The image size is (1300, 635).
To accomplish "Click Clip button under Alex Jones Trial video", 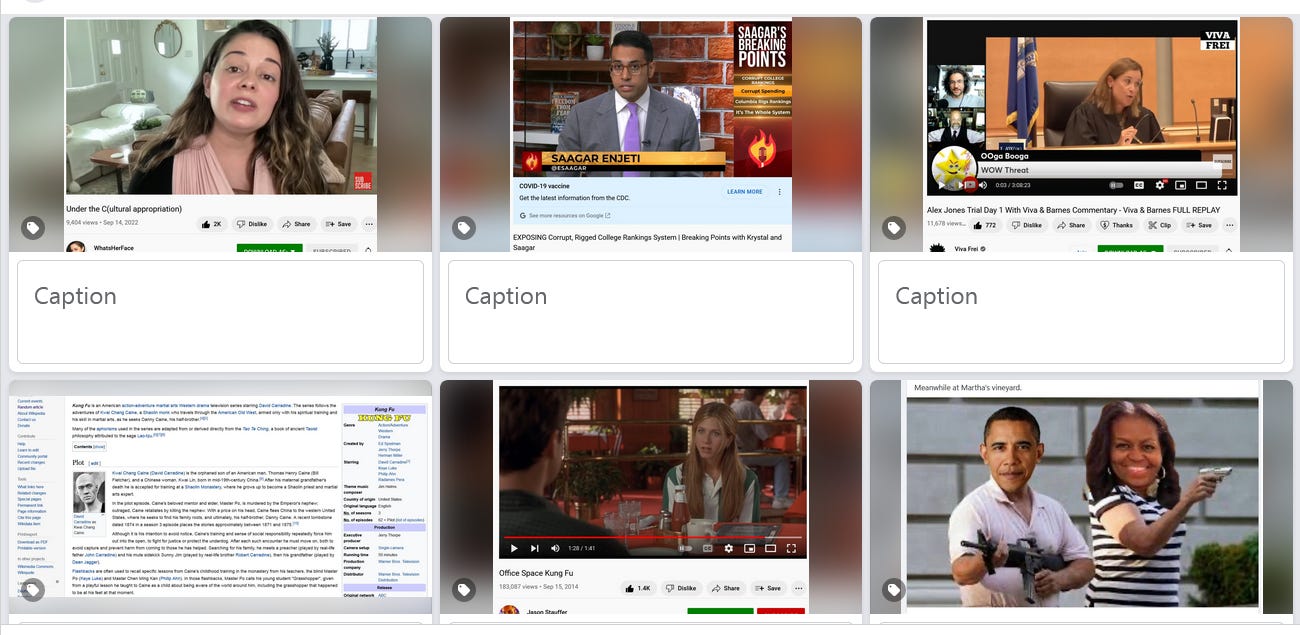I will [x=1160, y=225].
